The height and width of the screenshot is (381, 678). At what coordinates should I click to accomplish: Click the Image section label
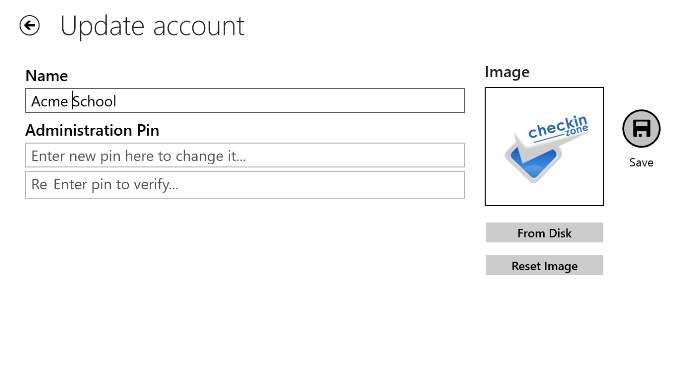pyautogui.click(x=507, y=72)
